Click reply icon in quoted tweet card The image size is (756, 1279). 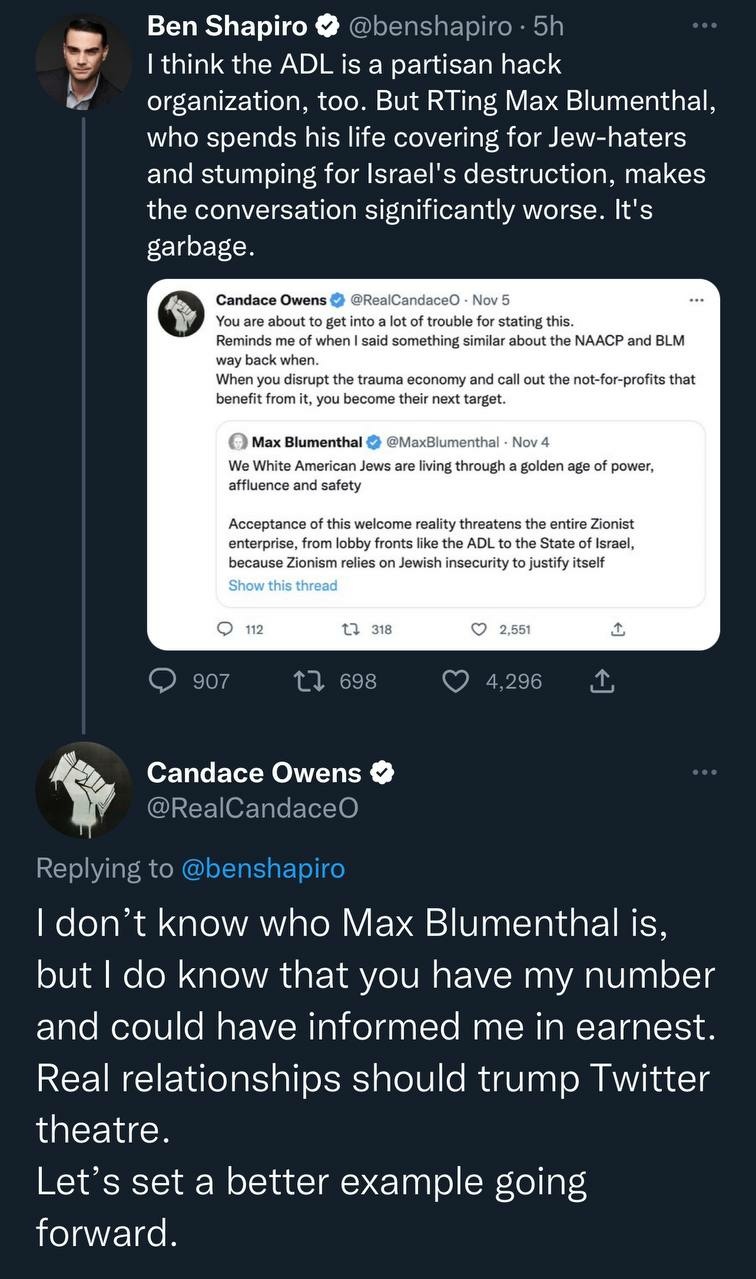tap(226, 629)
